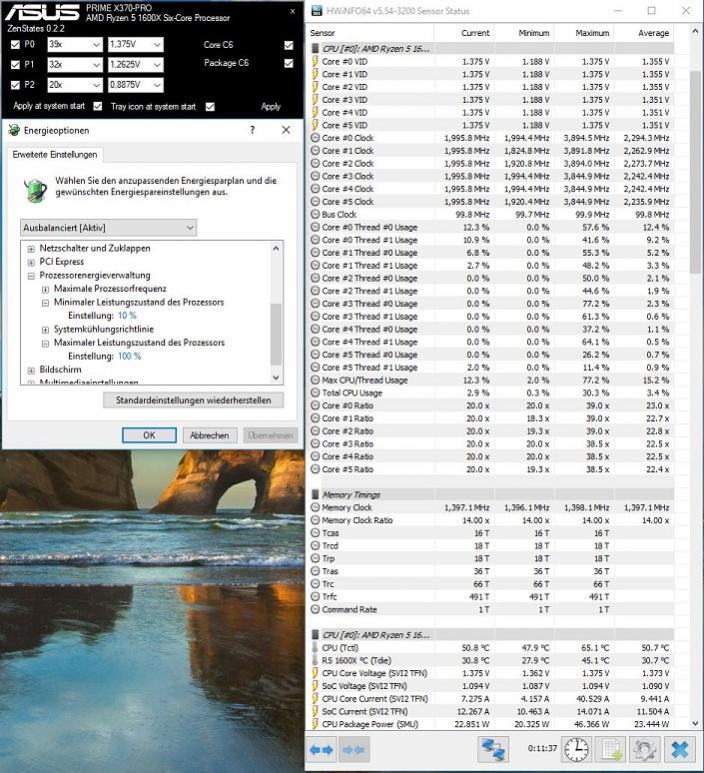Viewport: 704px width, 773px height.
Task: Click CPU Package Power lightning icon
Action: point(316,724)
